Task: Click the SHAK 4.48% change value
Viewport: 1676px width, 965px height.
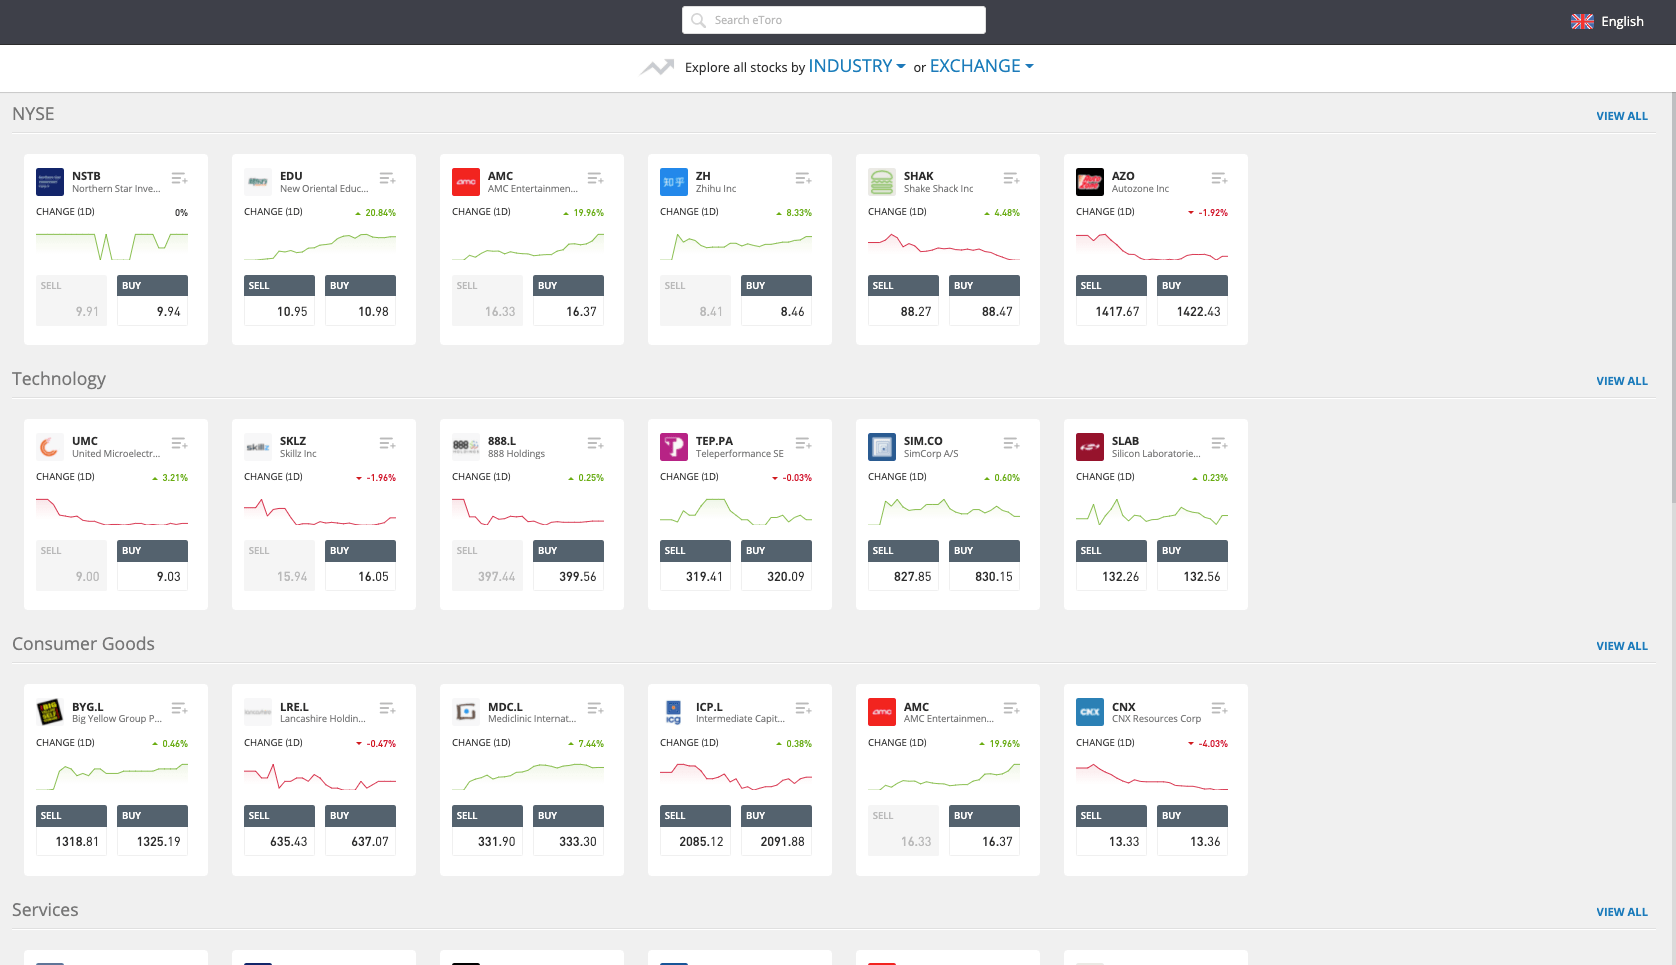Action: coord(1002,213)
